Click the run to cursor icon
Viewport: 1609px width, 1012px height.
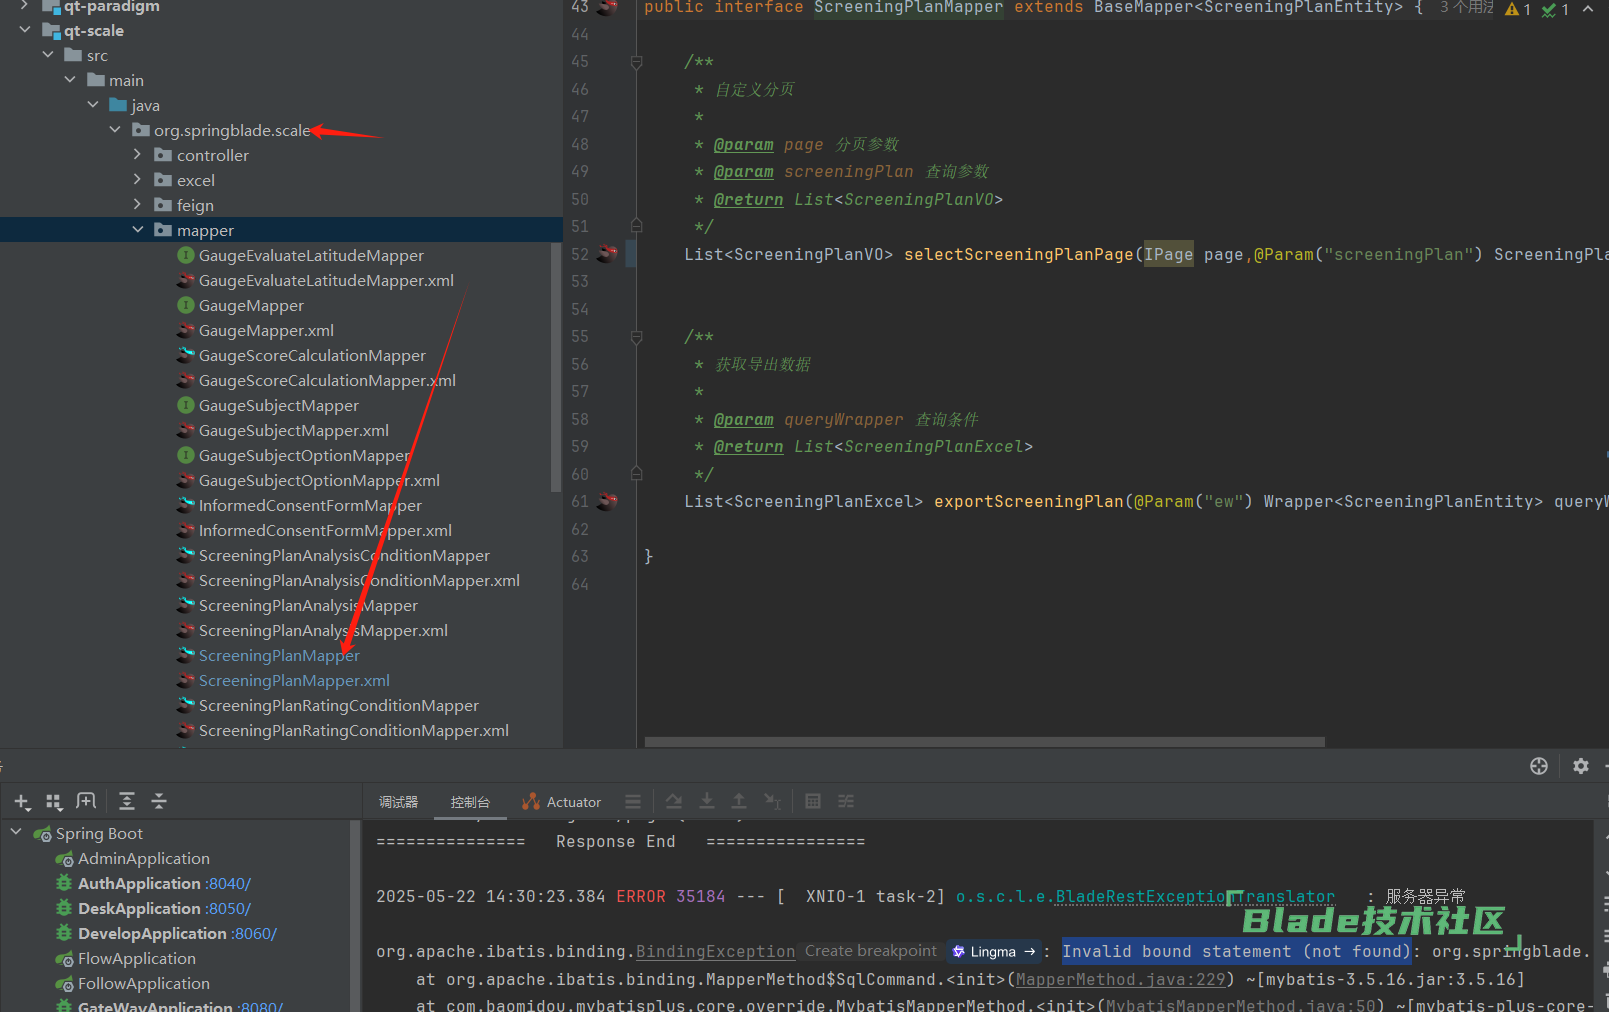(x=772, y=801)
